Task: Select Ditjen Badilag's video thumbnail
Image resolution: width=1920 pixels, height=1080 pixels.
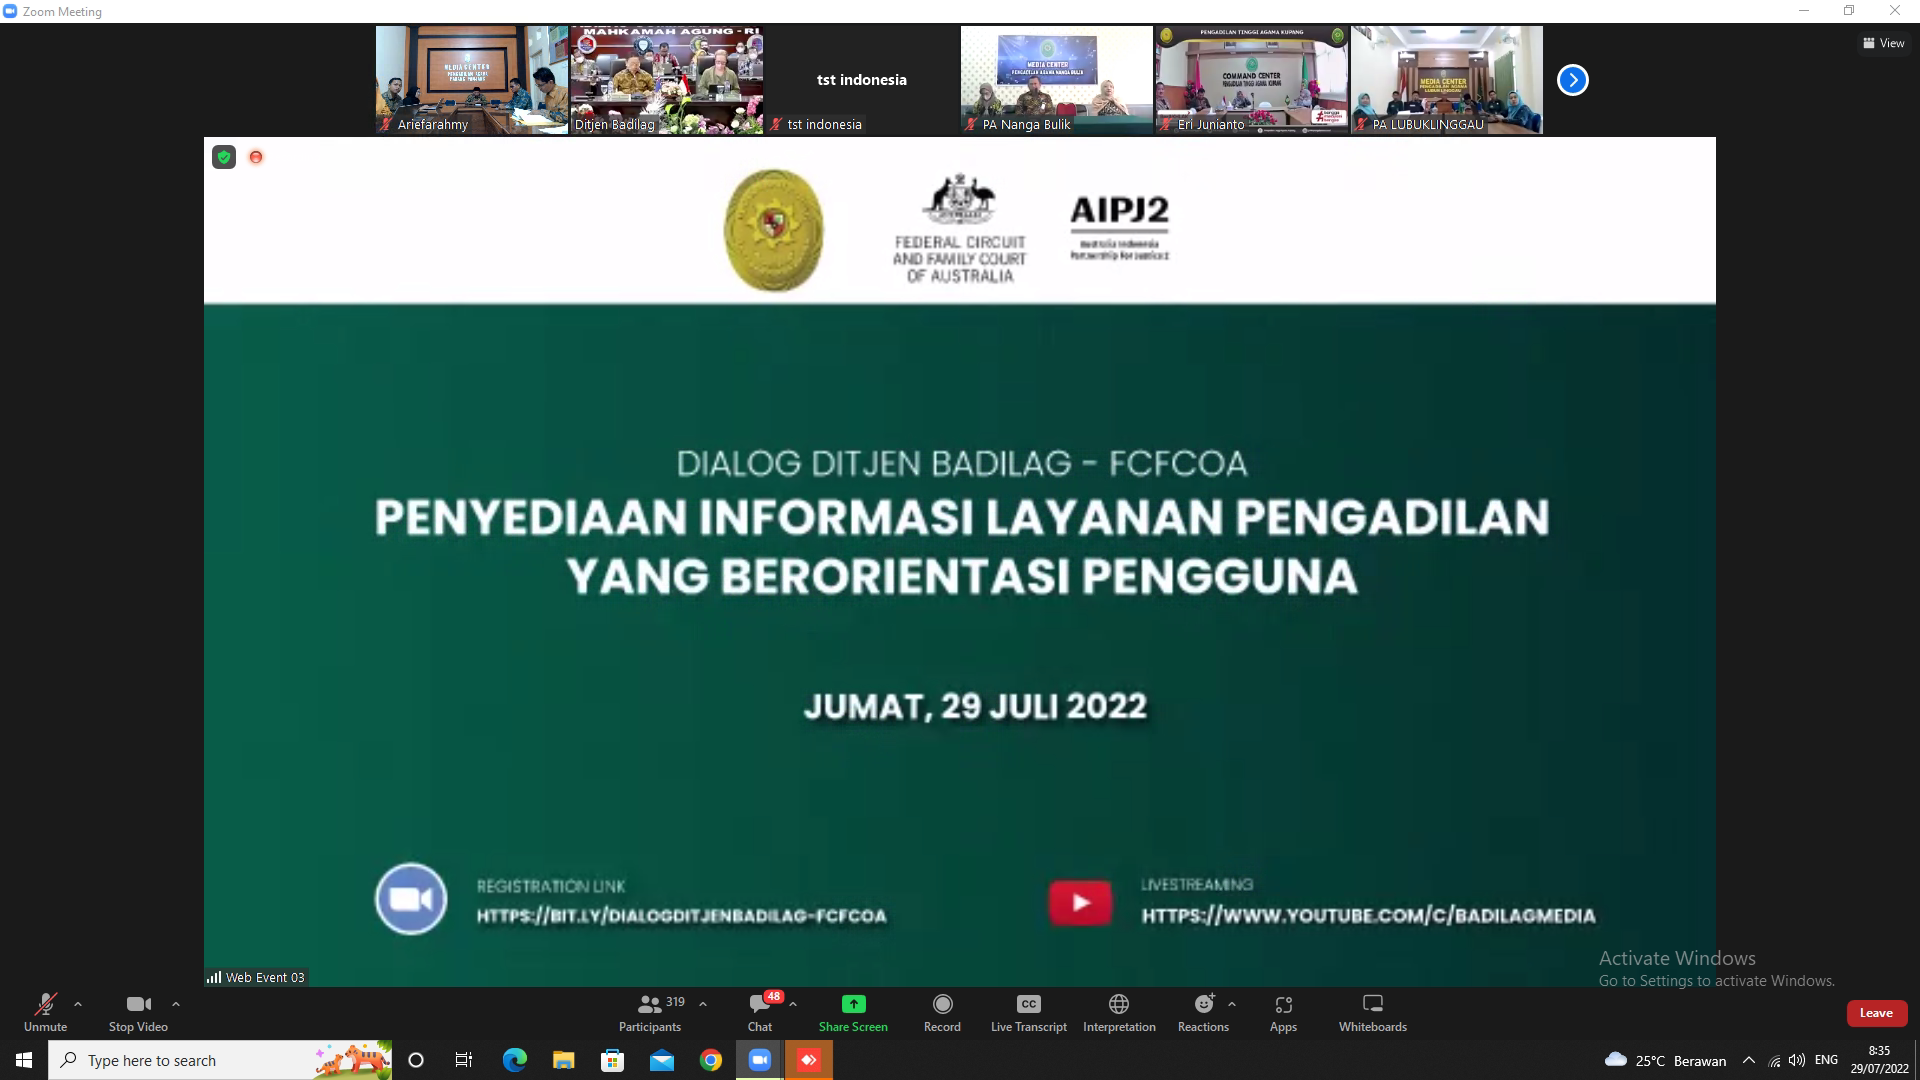Action: [666, 80]
